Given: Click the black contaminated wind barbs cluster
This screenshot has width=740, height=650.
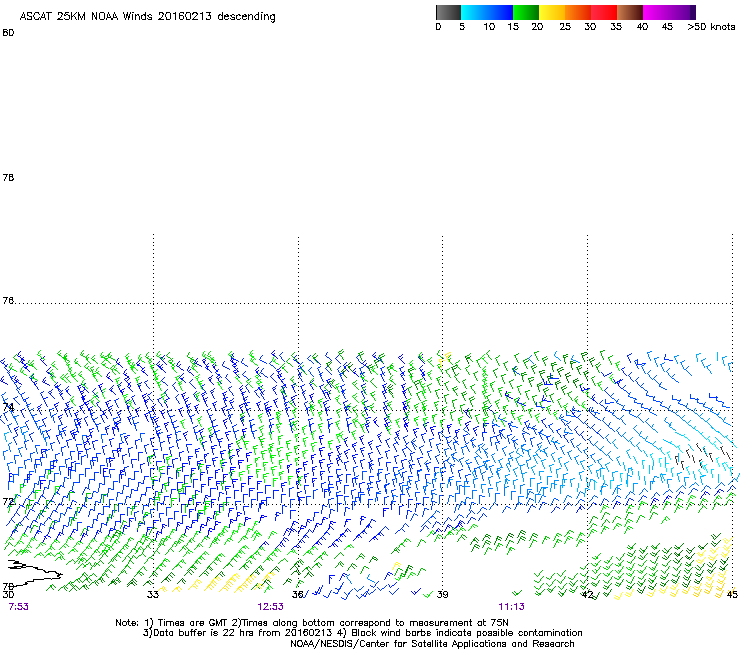Looking at the screenshot, I should [x=703, y=457].
